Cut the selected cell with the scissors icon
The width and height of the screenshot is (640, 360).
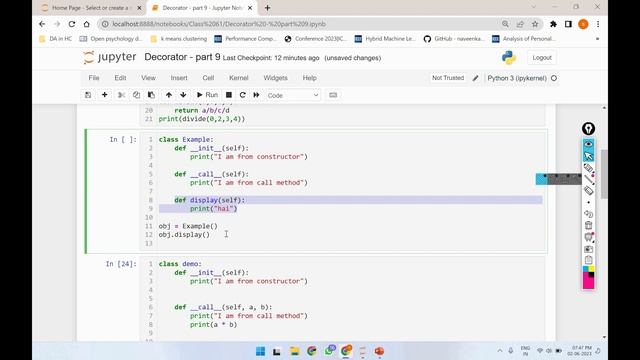121,95
